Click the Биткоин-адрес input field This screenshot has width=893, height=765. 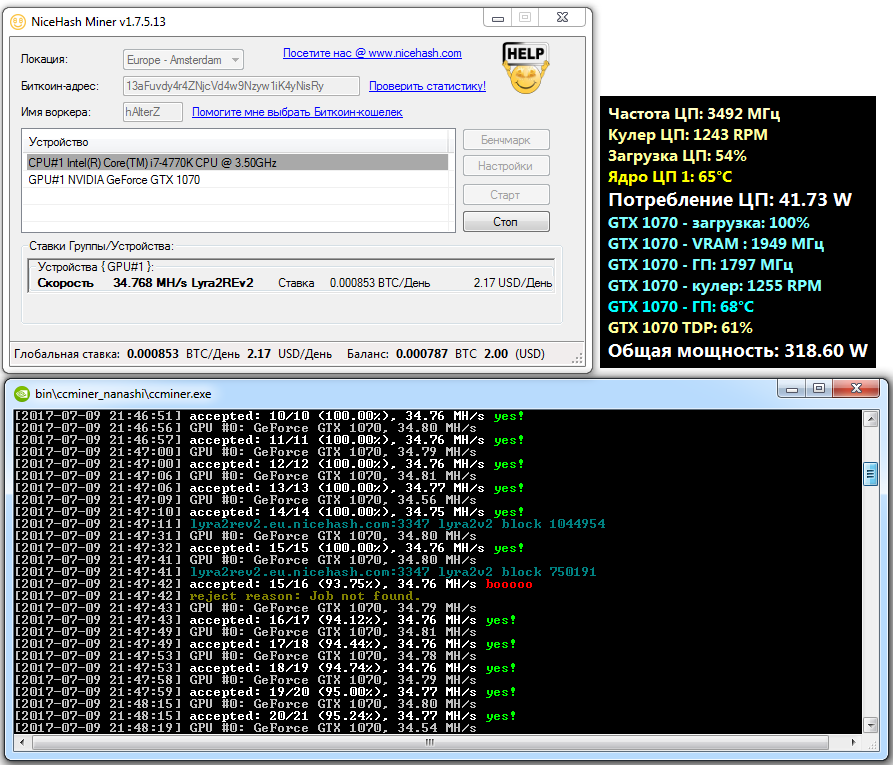pos(241,86)
